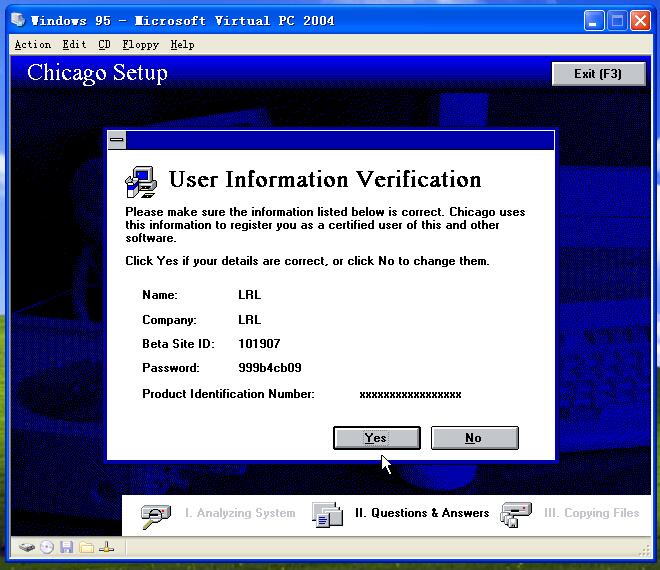Open dialog system menu box in title bar

click(117, 140)
